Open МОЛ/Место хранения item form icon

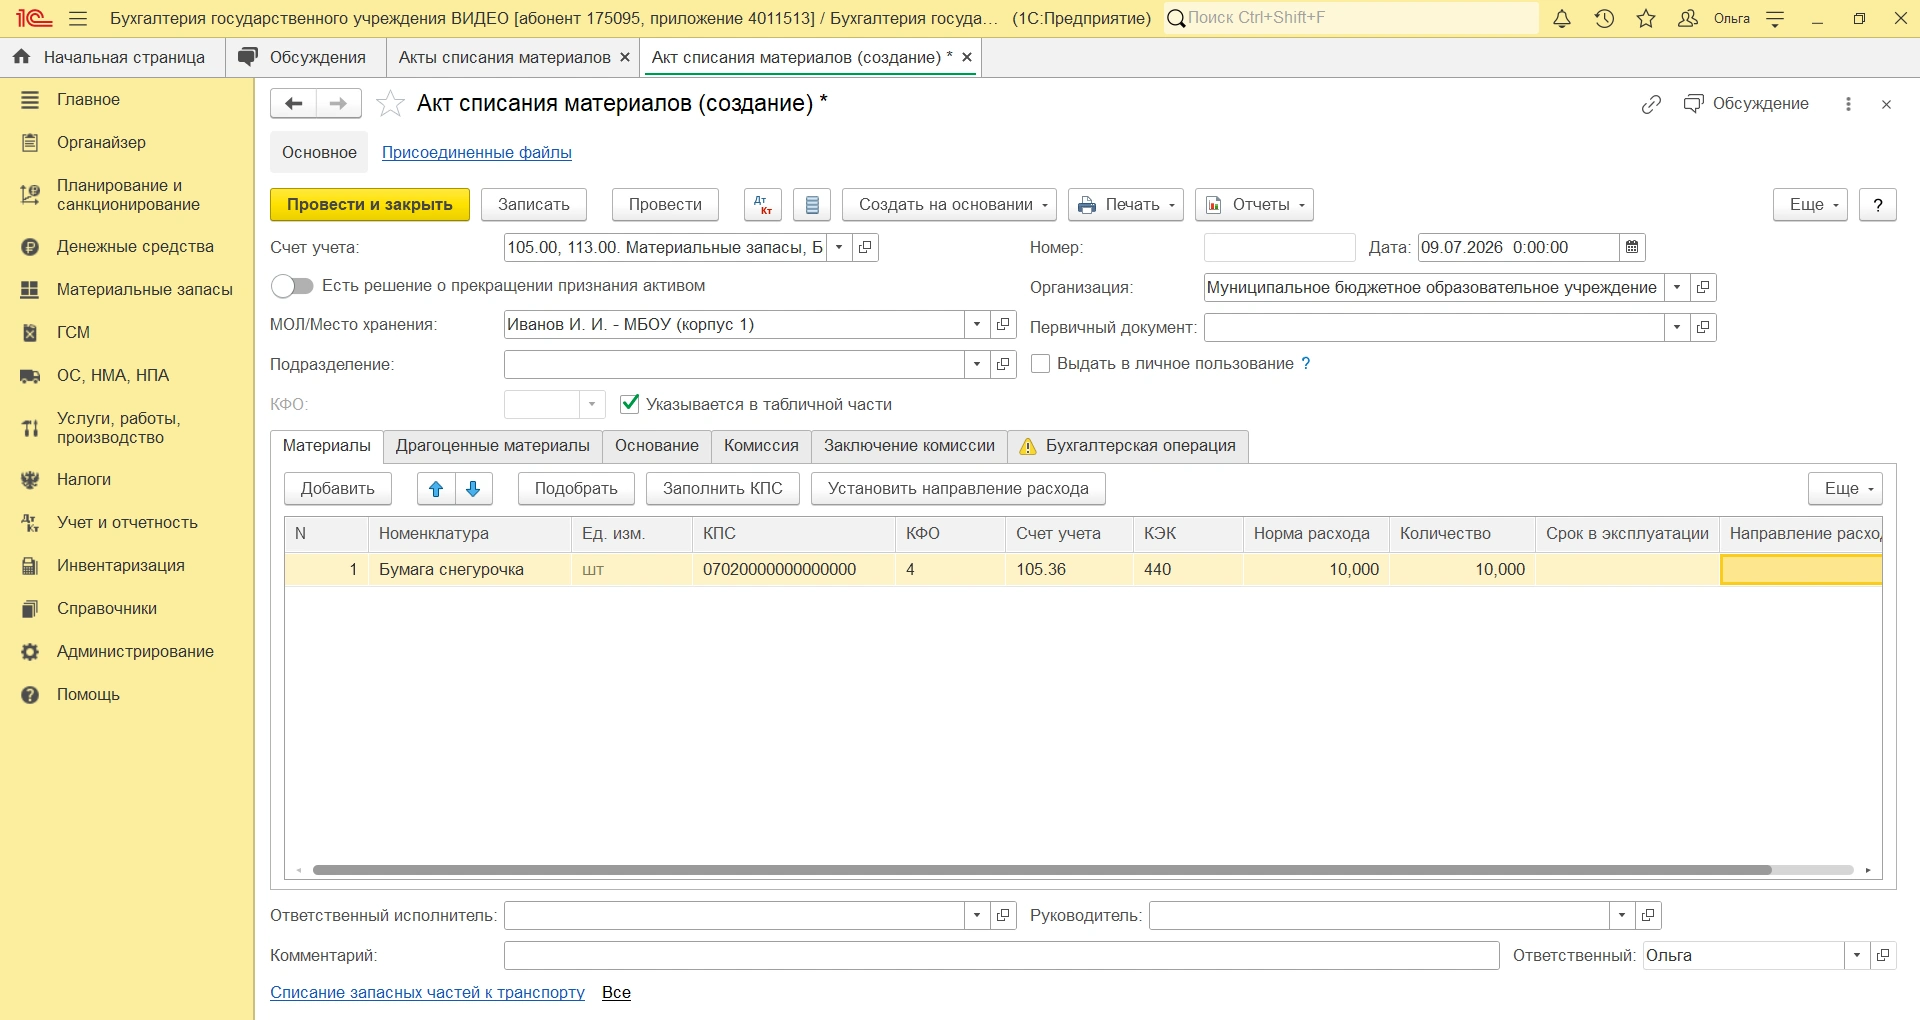1003,324
